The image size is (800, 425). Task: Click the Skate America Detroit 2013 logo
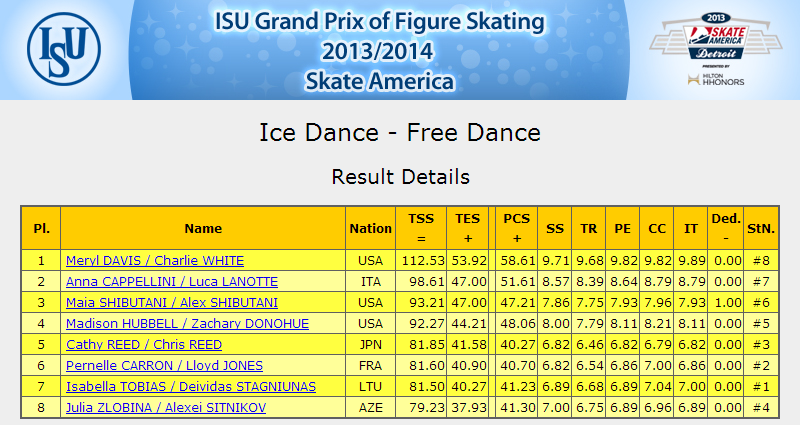[x=715, y=36]
